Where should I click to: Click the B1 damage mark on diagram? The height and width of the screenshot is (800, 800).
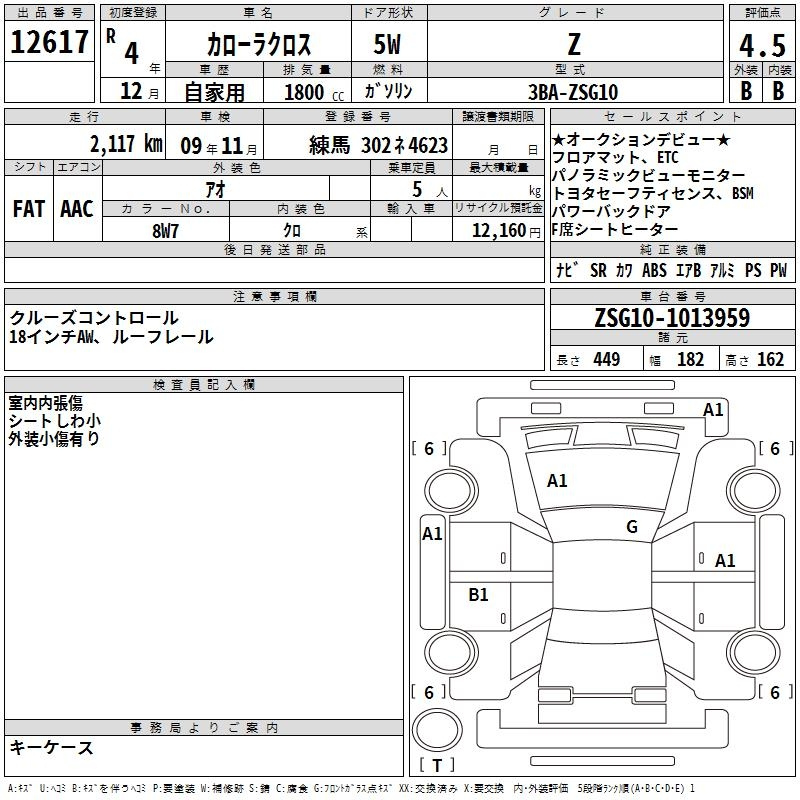tap(479, 595)
